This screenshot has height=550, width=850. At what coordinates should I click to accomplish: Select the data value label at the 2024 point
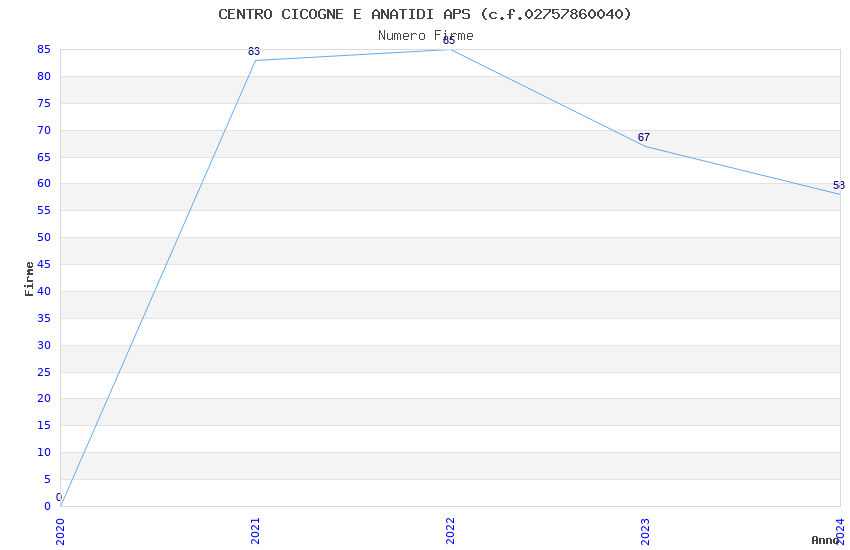click(x=839, y=186)
